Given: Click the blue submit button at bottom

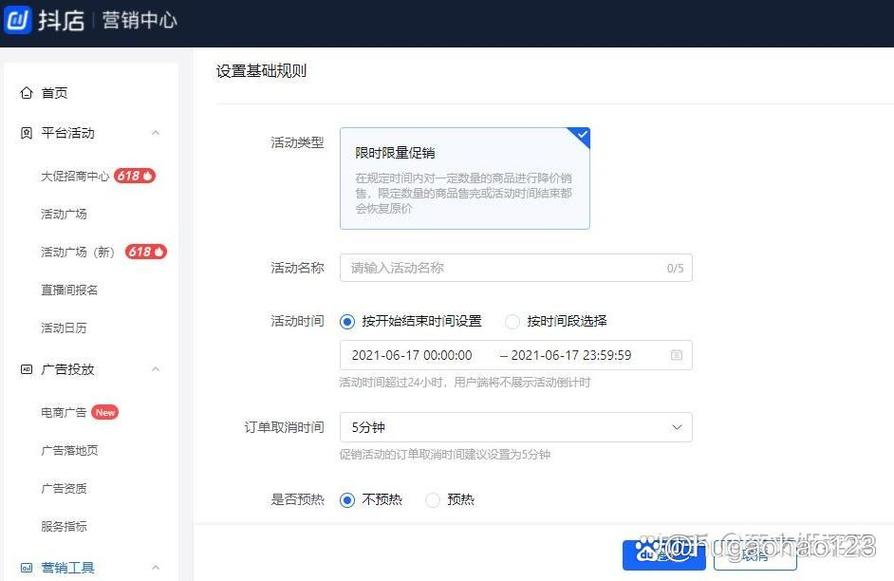Looking at the screenshot, I should click(x=664, y=555).
